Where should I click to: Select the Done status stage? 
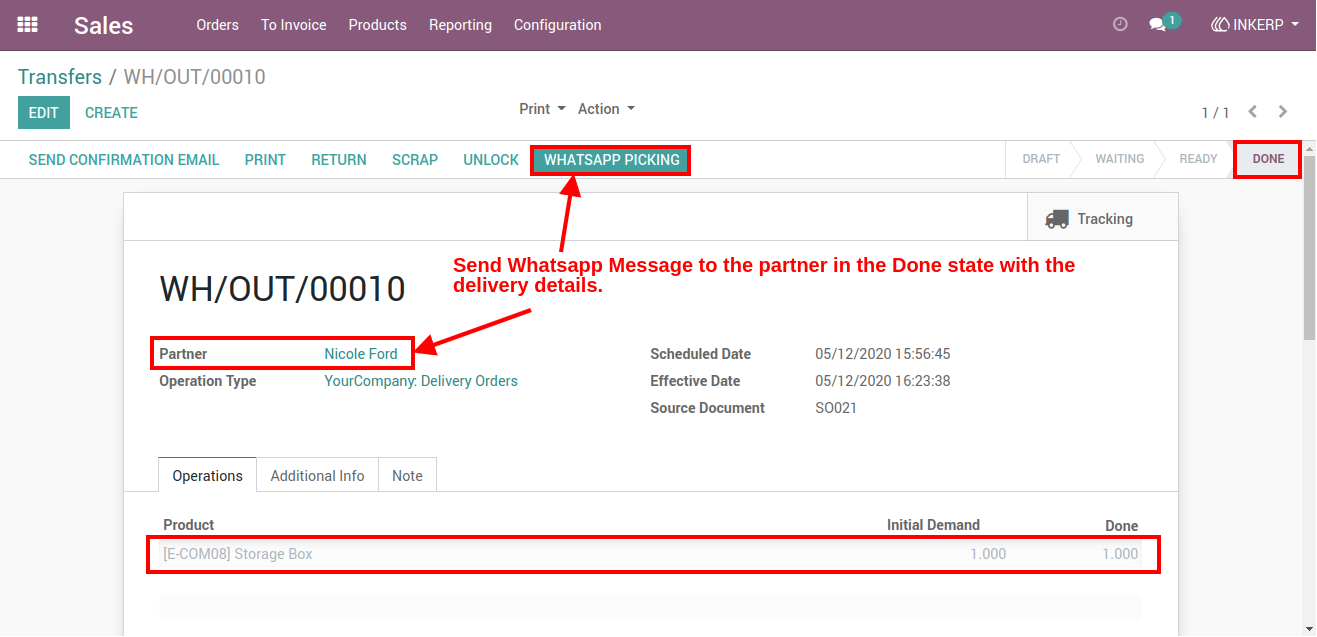[x=1268, y=159]
